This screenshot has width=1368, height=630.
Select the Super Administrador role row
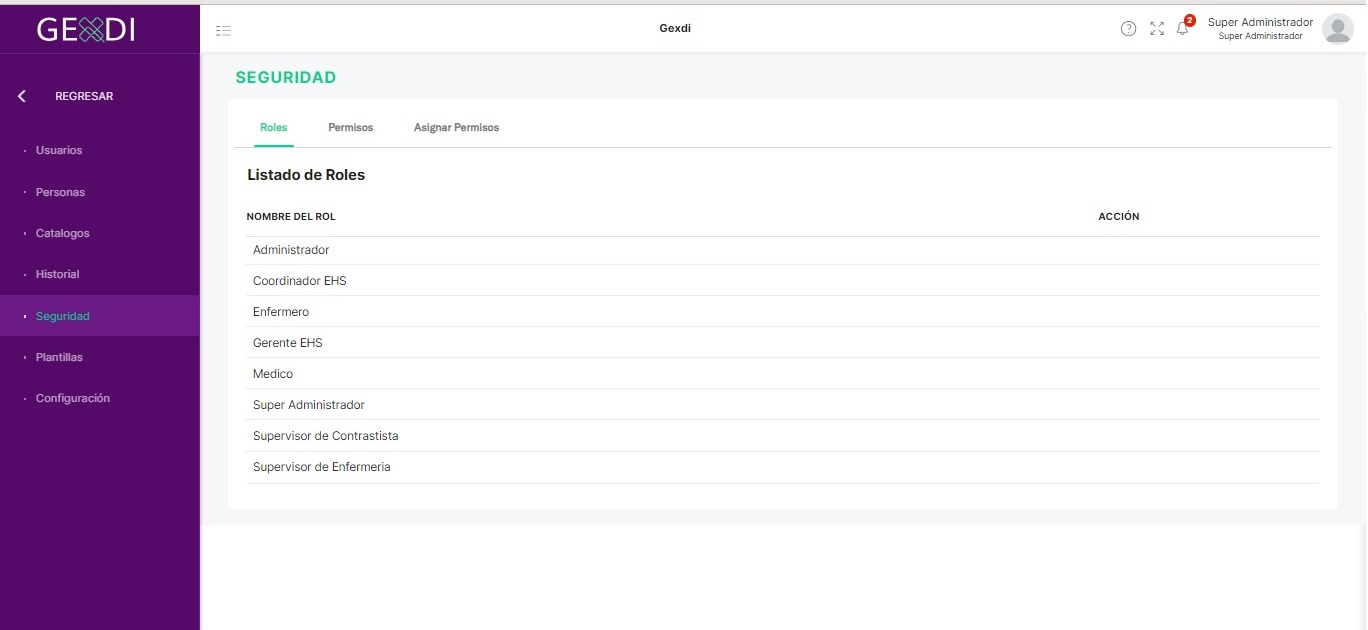click(x=782, y=405)
